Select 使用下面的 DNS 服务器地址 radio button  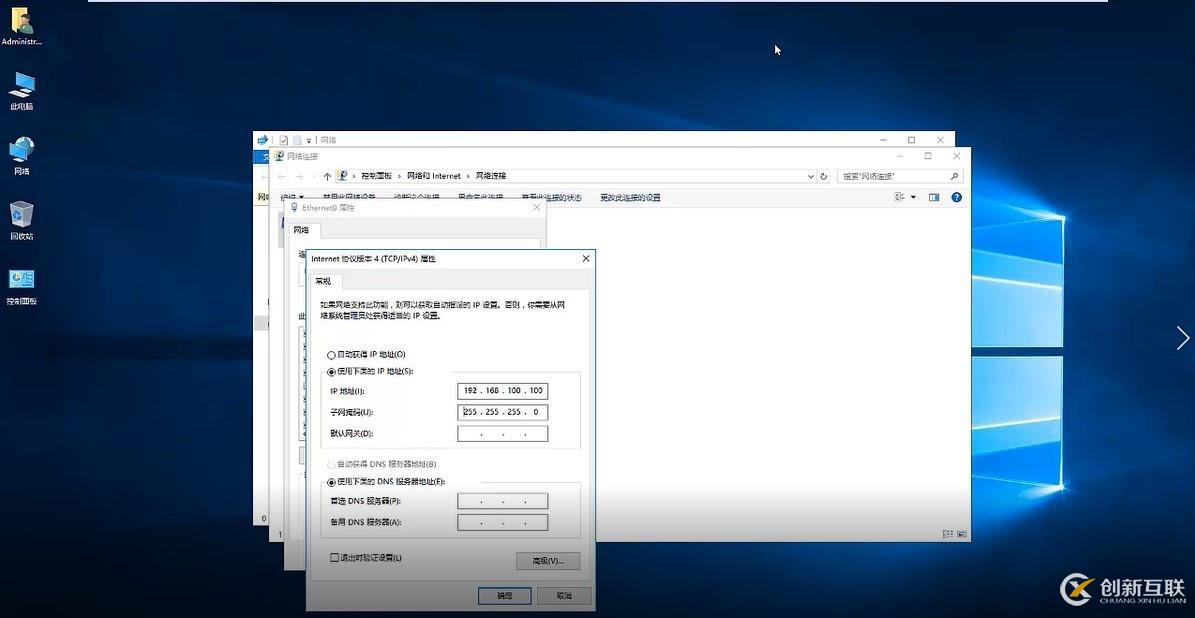click(x=331, y=482)
